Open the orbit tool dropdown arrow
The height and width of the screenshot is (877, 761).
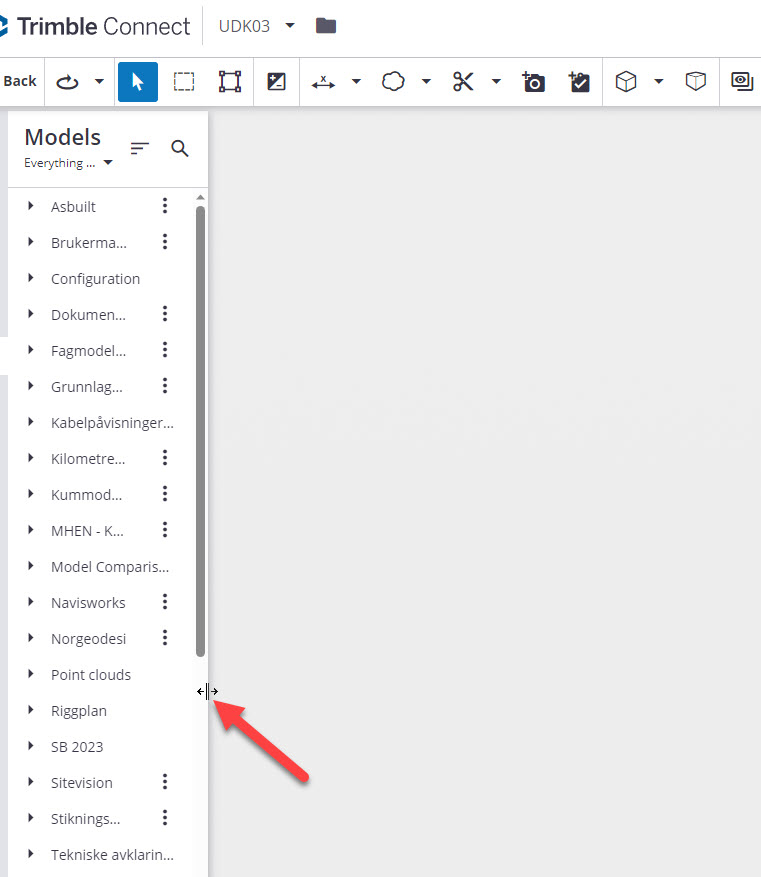pyautogui.click(x=100, y=82)
